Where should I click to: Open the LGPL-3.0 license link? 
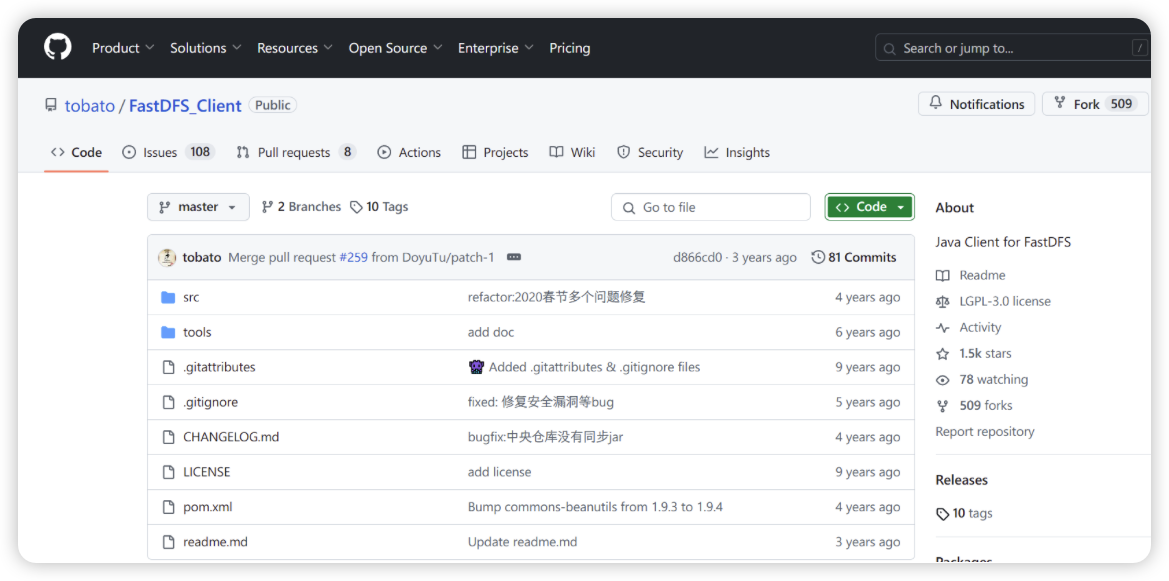1005,302
